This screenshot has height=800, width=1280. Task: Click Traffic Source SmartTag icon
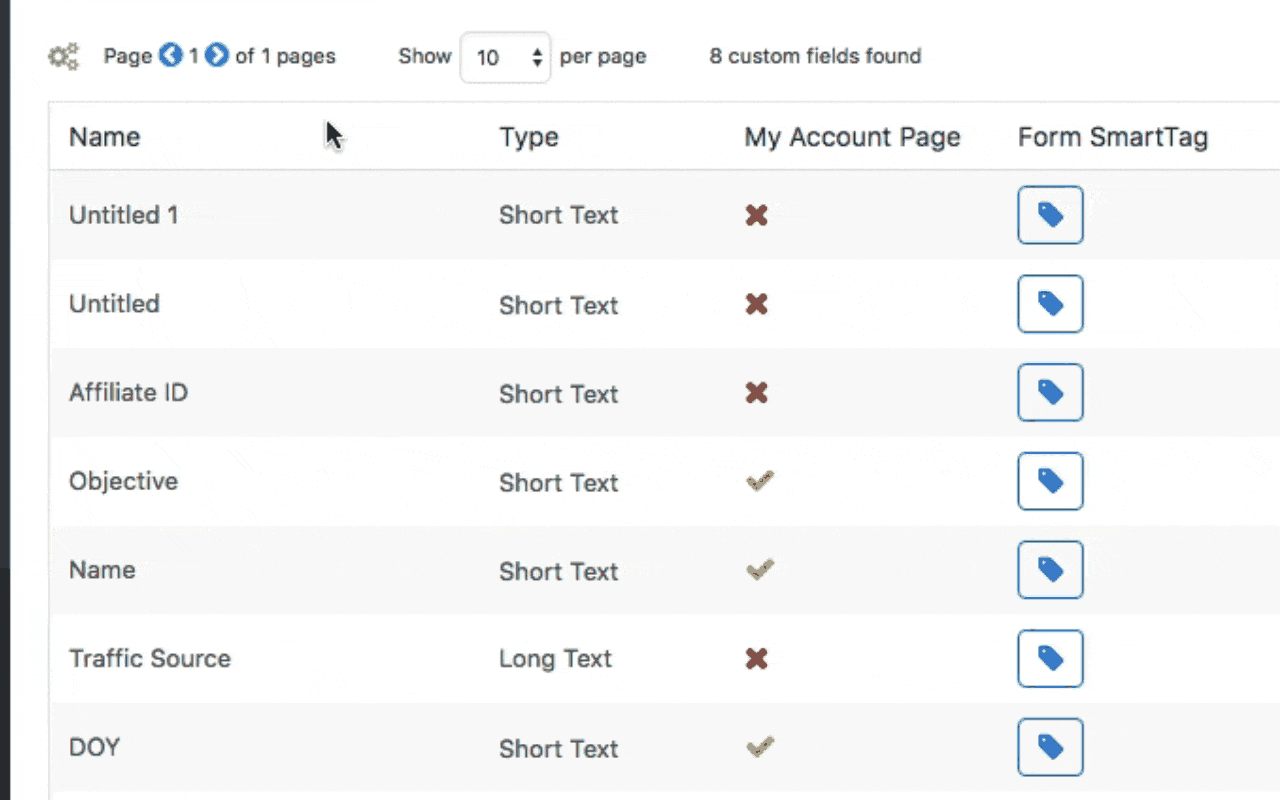click(x=1050, y=658)
